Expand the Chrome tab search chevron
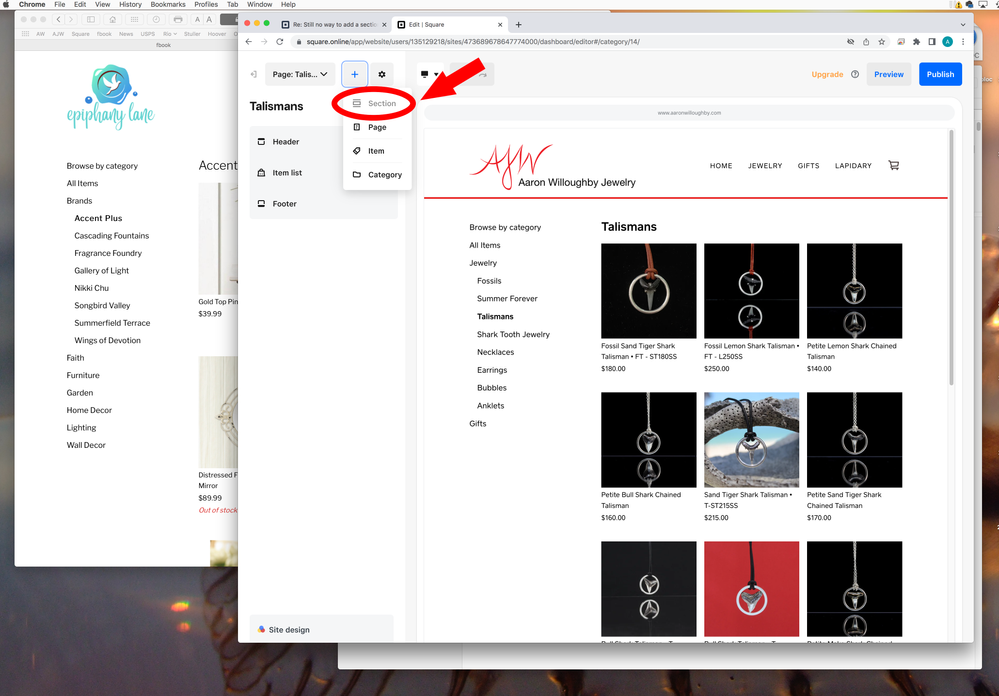 (963, 24)
